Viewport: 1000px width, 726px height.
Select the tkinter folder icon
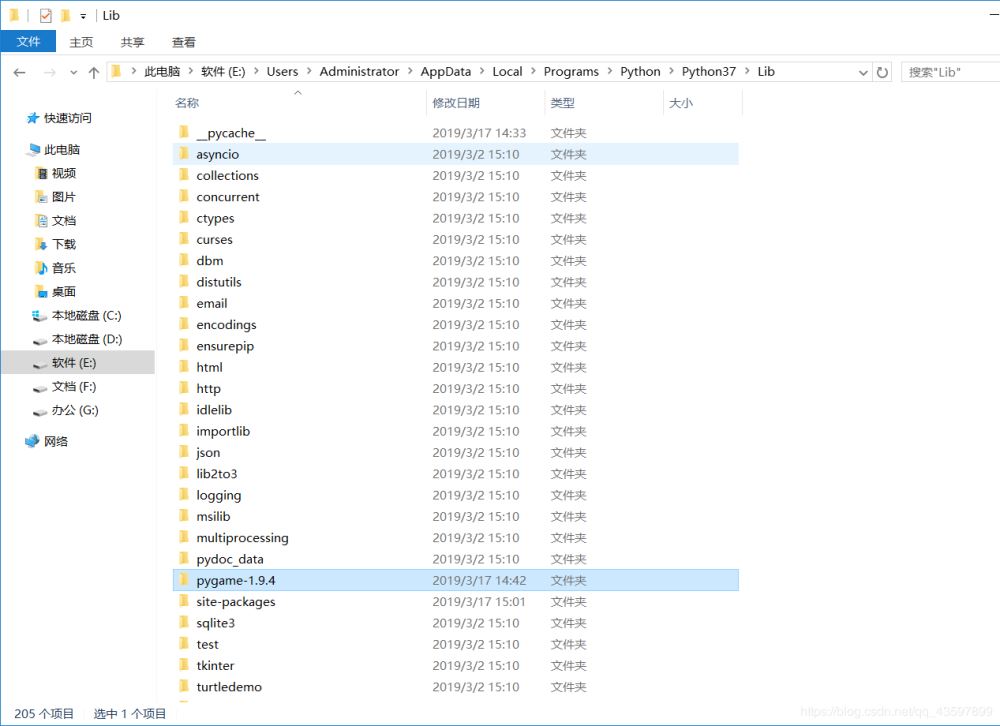[184, 665]
